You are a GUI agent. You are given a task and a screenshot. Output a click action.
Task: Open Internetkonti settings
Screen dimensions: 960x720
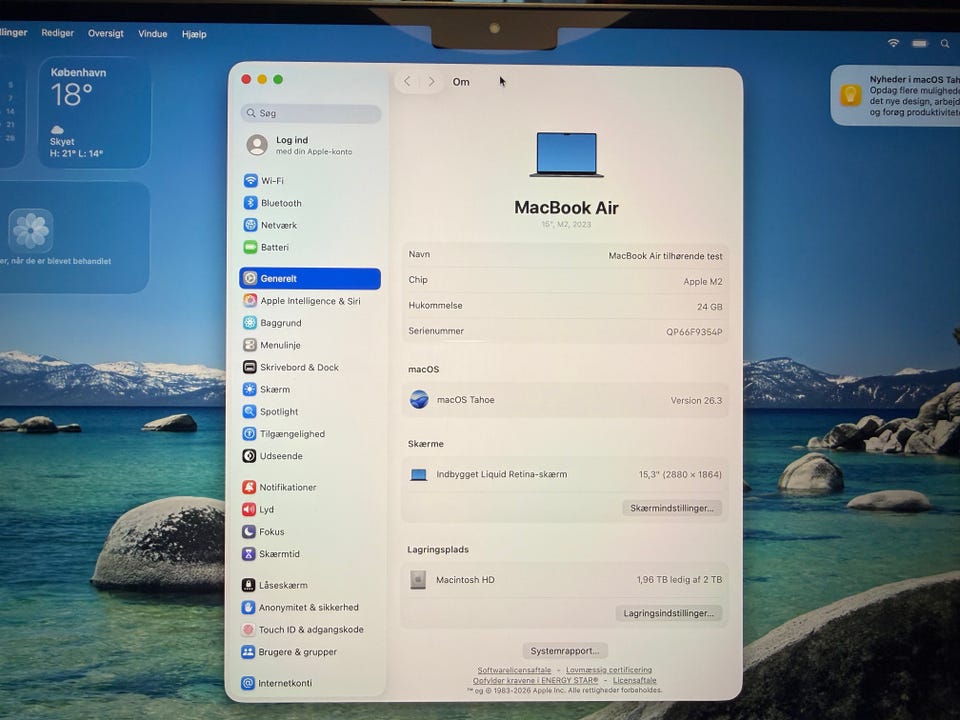coord(277,683)
